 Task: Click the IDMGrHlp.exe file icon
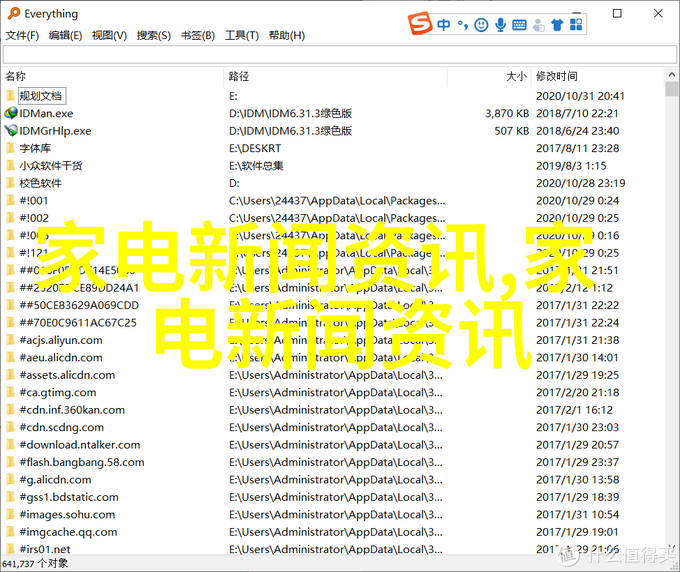11,131
